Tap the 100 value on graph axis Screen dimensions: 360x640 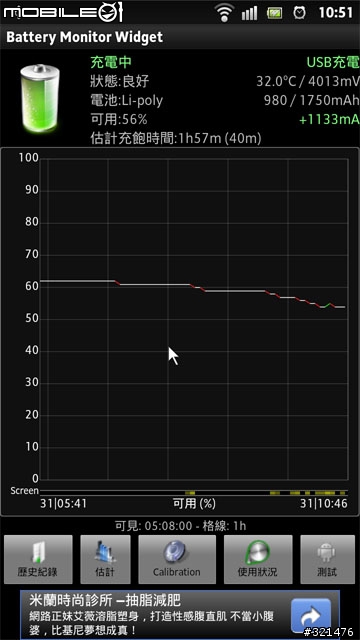29,158
